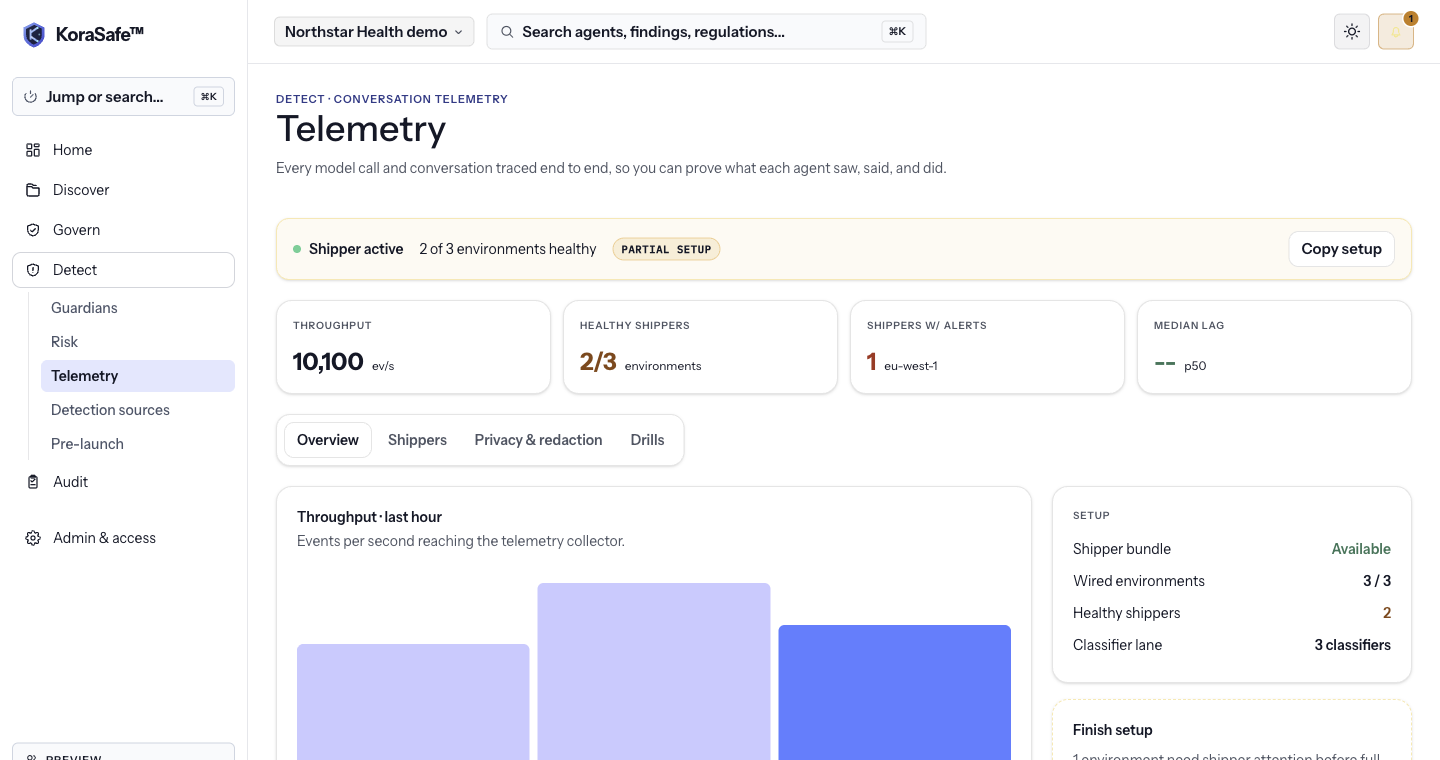Click the Govern shield-check icon
The image size is (1440, 760).
click(33, 230)
